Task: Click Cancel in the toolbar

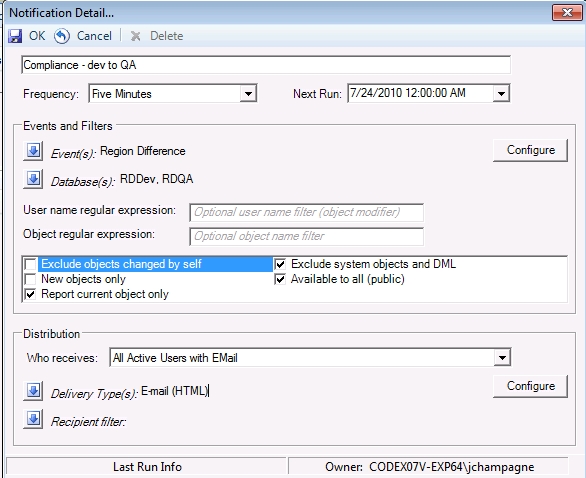Action: pos(94,36)
